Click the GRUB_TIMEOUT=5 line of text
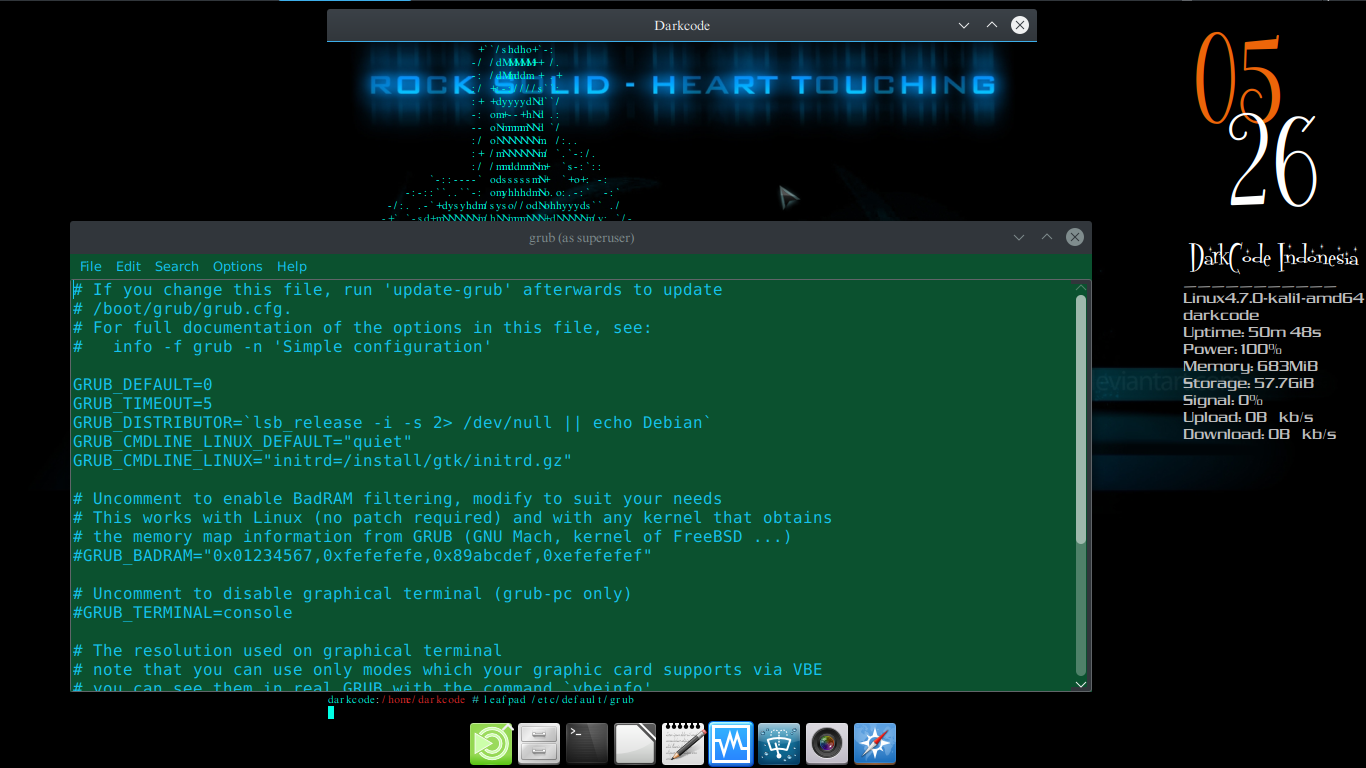 [144, 403]
